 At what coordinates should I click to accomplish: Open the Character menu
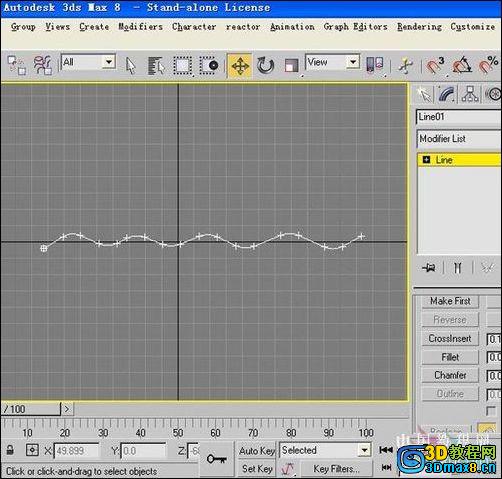(x=194, y=27)
